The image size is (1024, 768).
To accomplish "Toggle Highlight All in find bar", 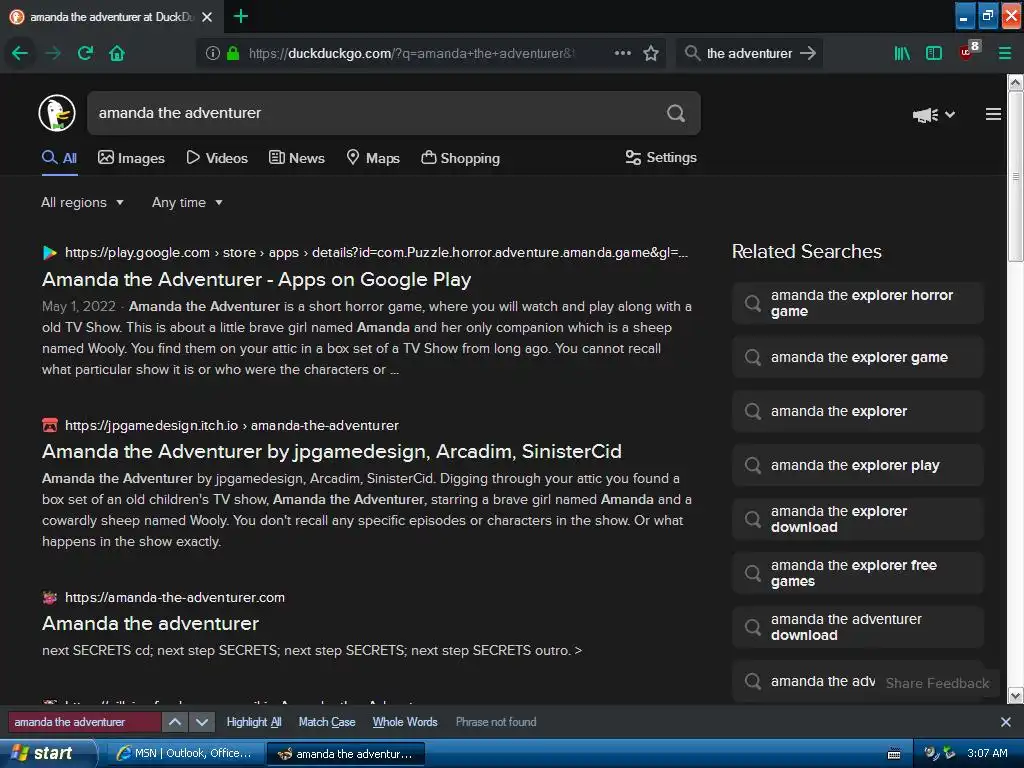I will pyautogui.click(x=254, y=722).
